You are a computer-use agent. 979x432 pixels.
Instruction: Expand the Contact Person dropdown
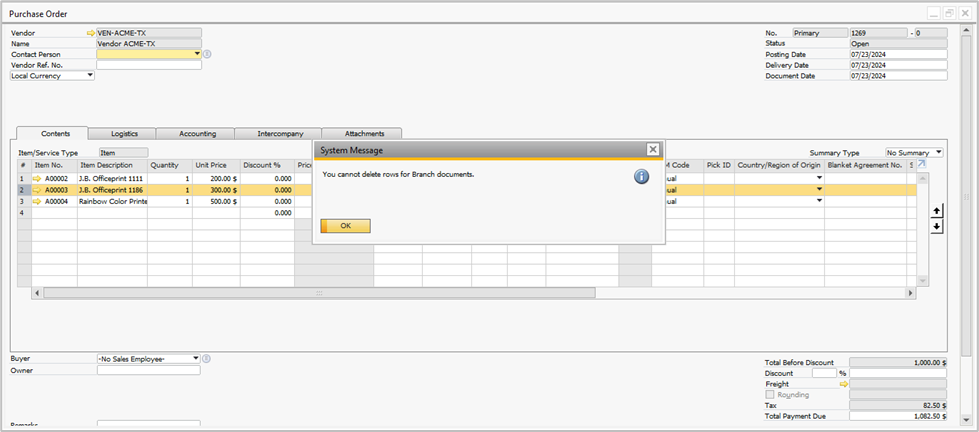(x=197, y=54)
